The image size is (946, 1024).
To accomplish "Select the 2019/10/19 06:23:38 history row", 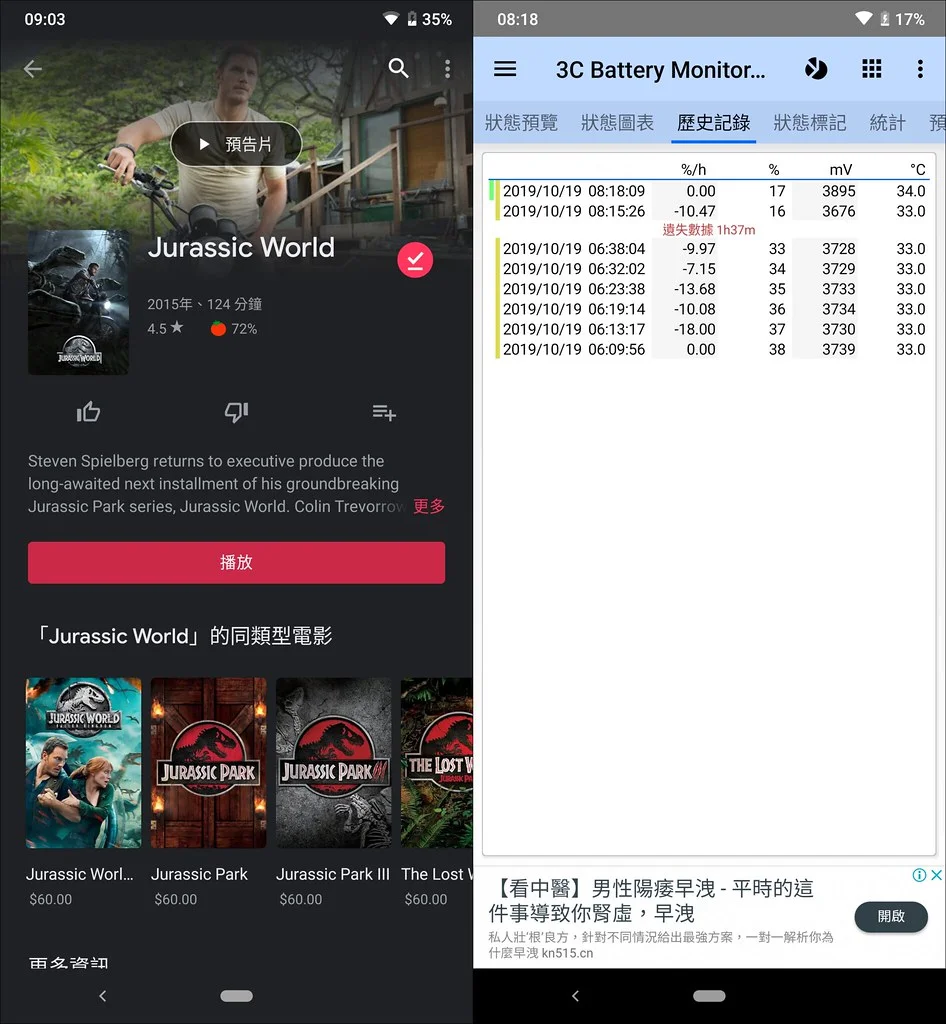I will coord(708,289).
